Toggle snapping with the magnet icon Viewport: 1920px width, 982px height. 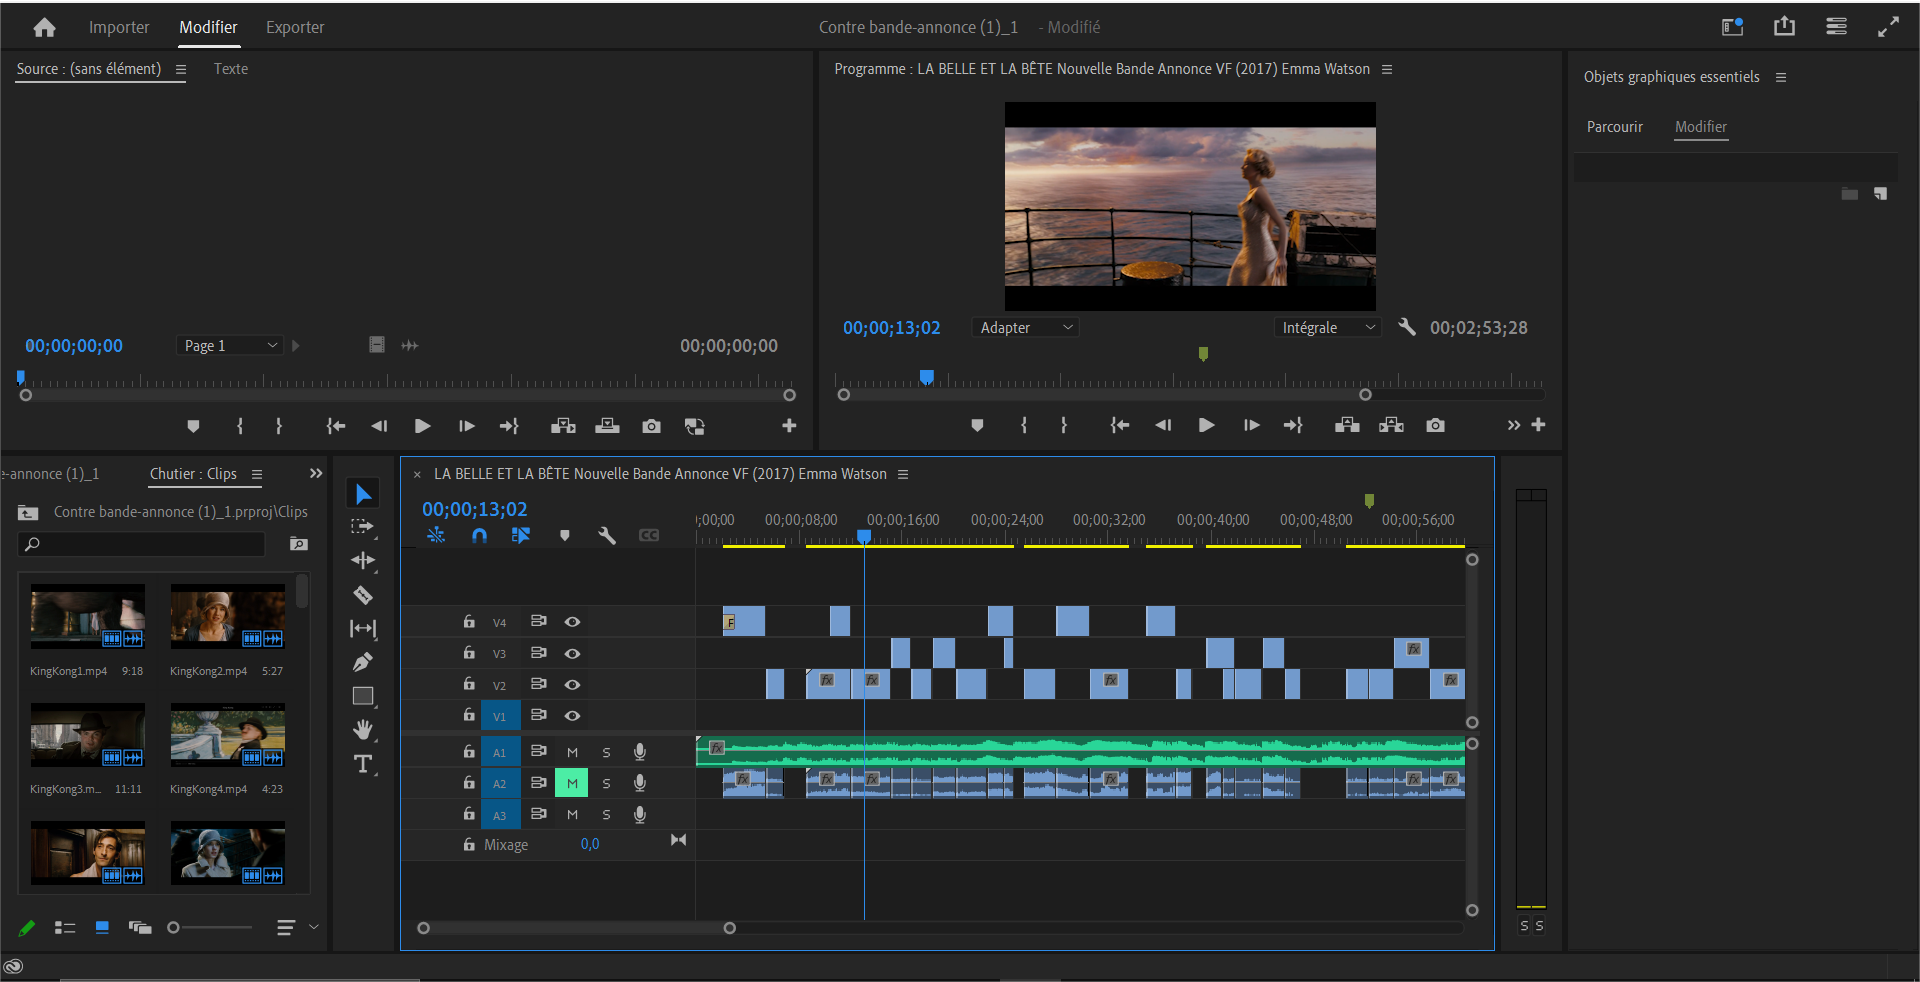tap(479, 536)
